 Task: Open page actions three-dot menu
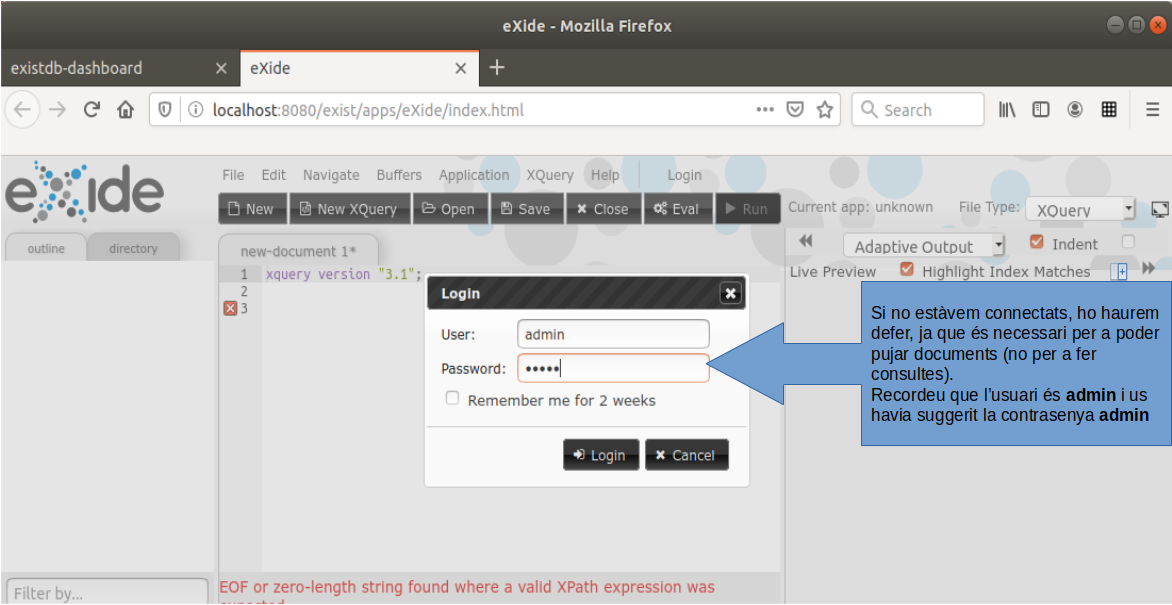point(765,110)
